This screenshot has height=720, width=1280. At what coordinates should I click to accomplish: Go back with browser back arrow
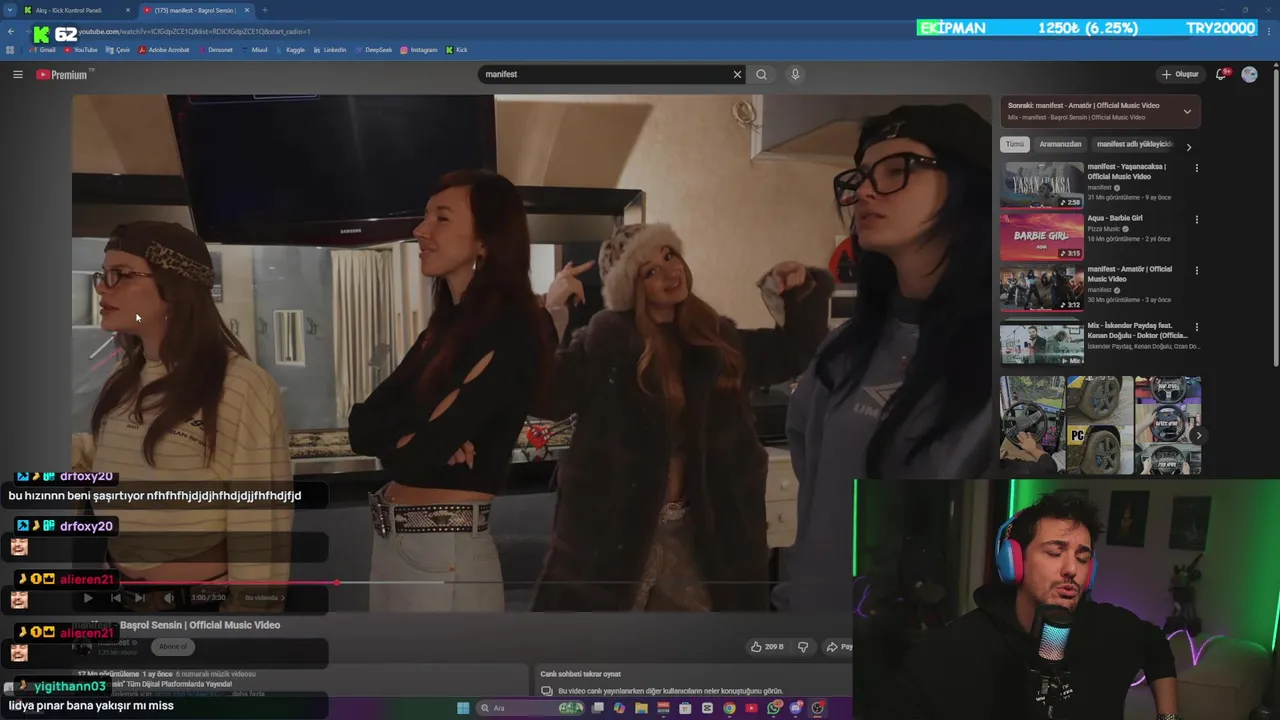(10, 32)
